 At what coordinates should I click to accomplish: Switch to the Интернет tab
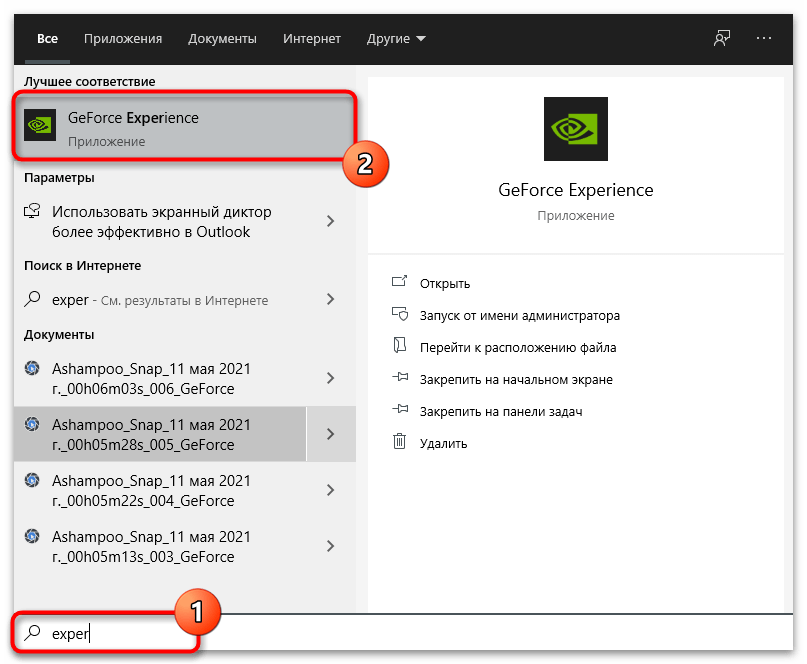(x=312, y=39)
